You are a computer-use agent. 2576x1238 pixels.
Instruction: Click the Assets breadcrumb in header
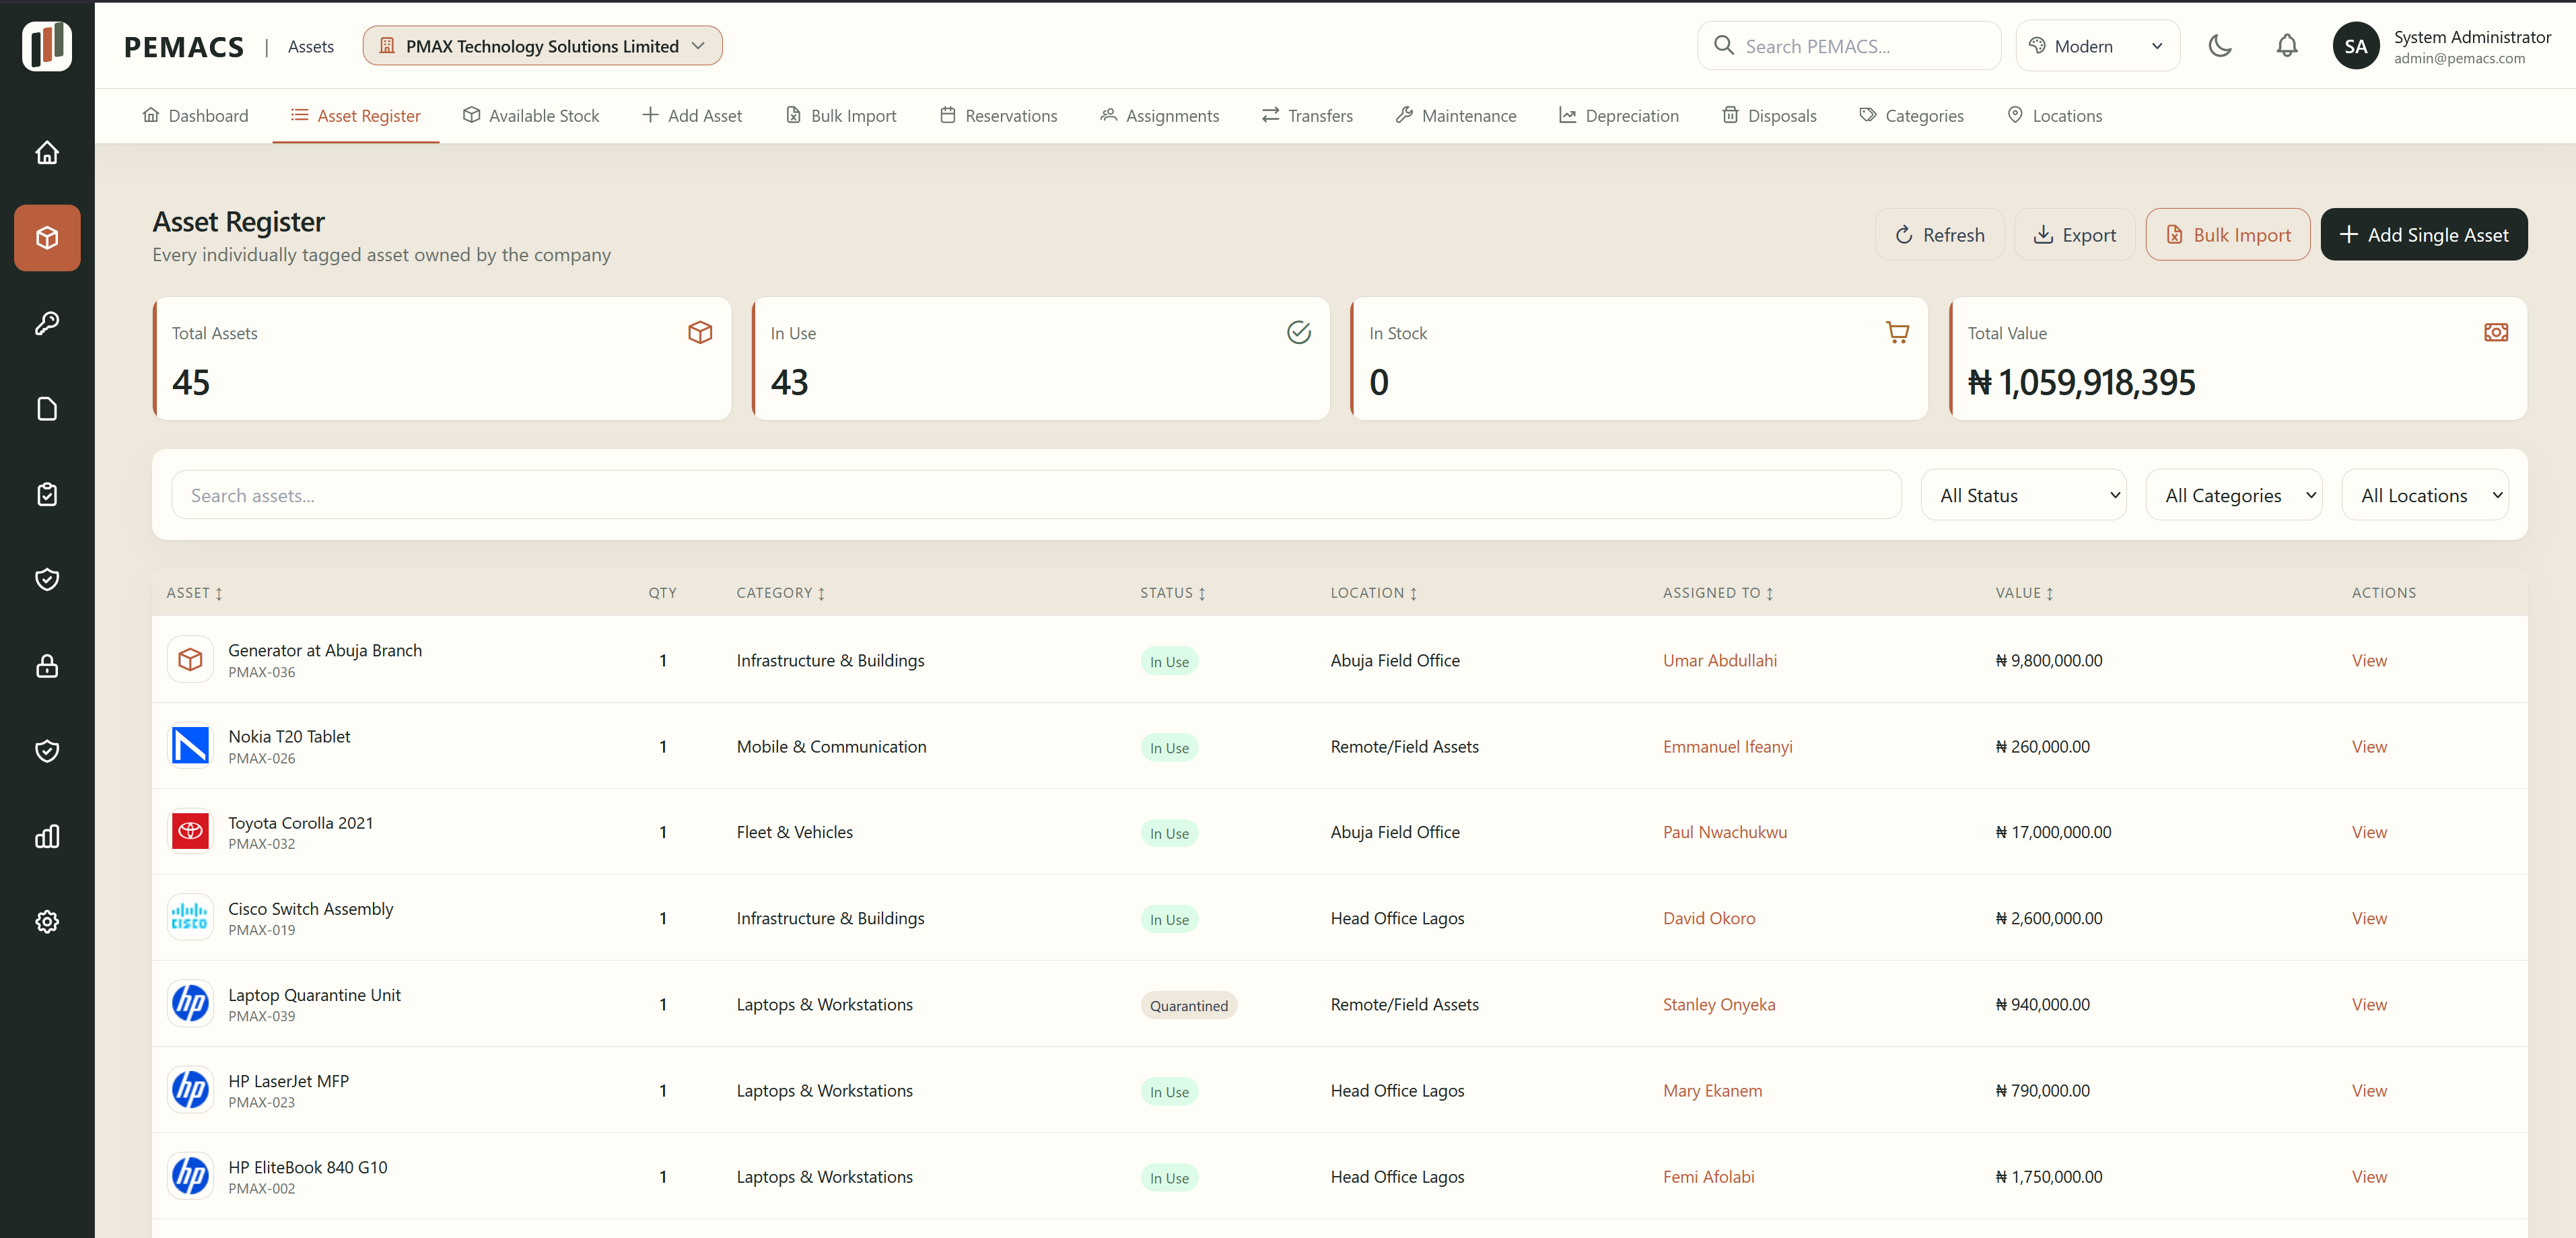310,46
